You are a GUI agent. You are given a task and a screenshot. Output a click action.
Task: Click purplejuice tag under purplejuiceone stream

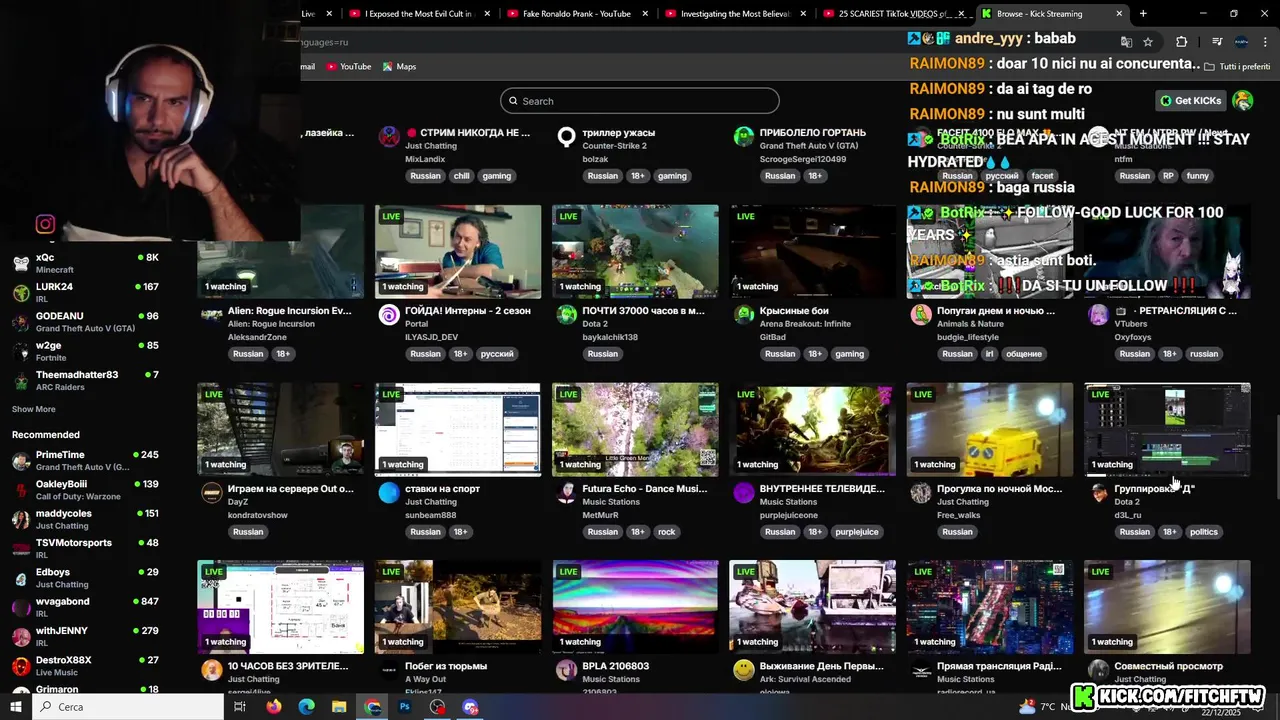tap(855, 531)
